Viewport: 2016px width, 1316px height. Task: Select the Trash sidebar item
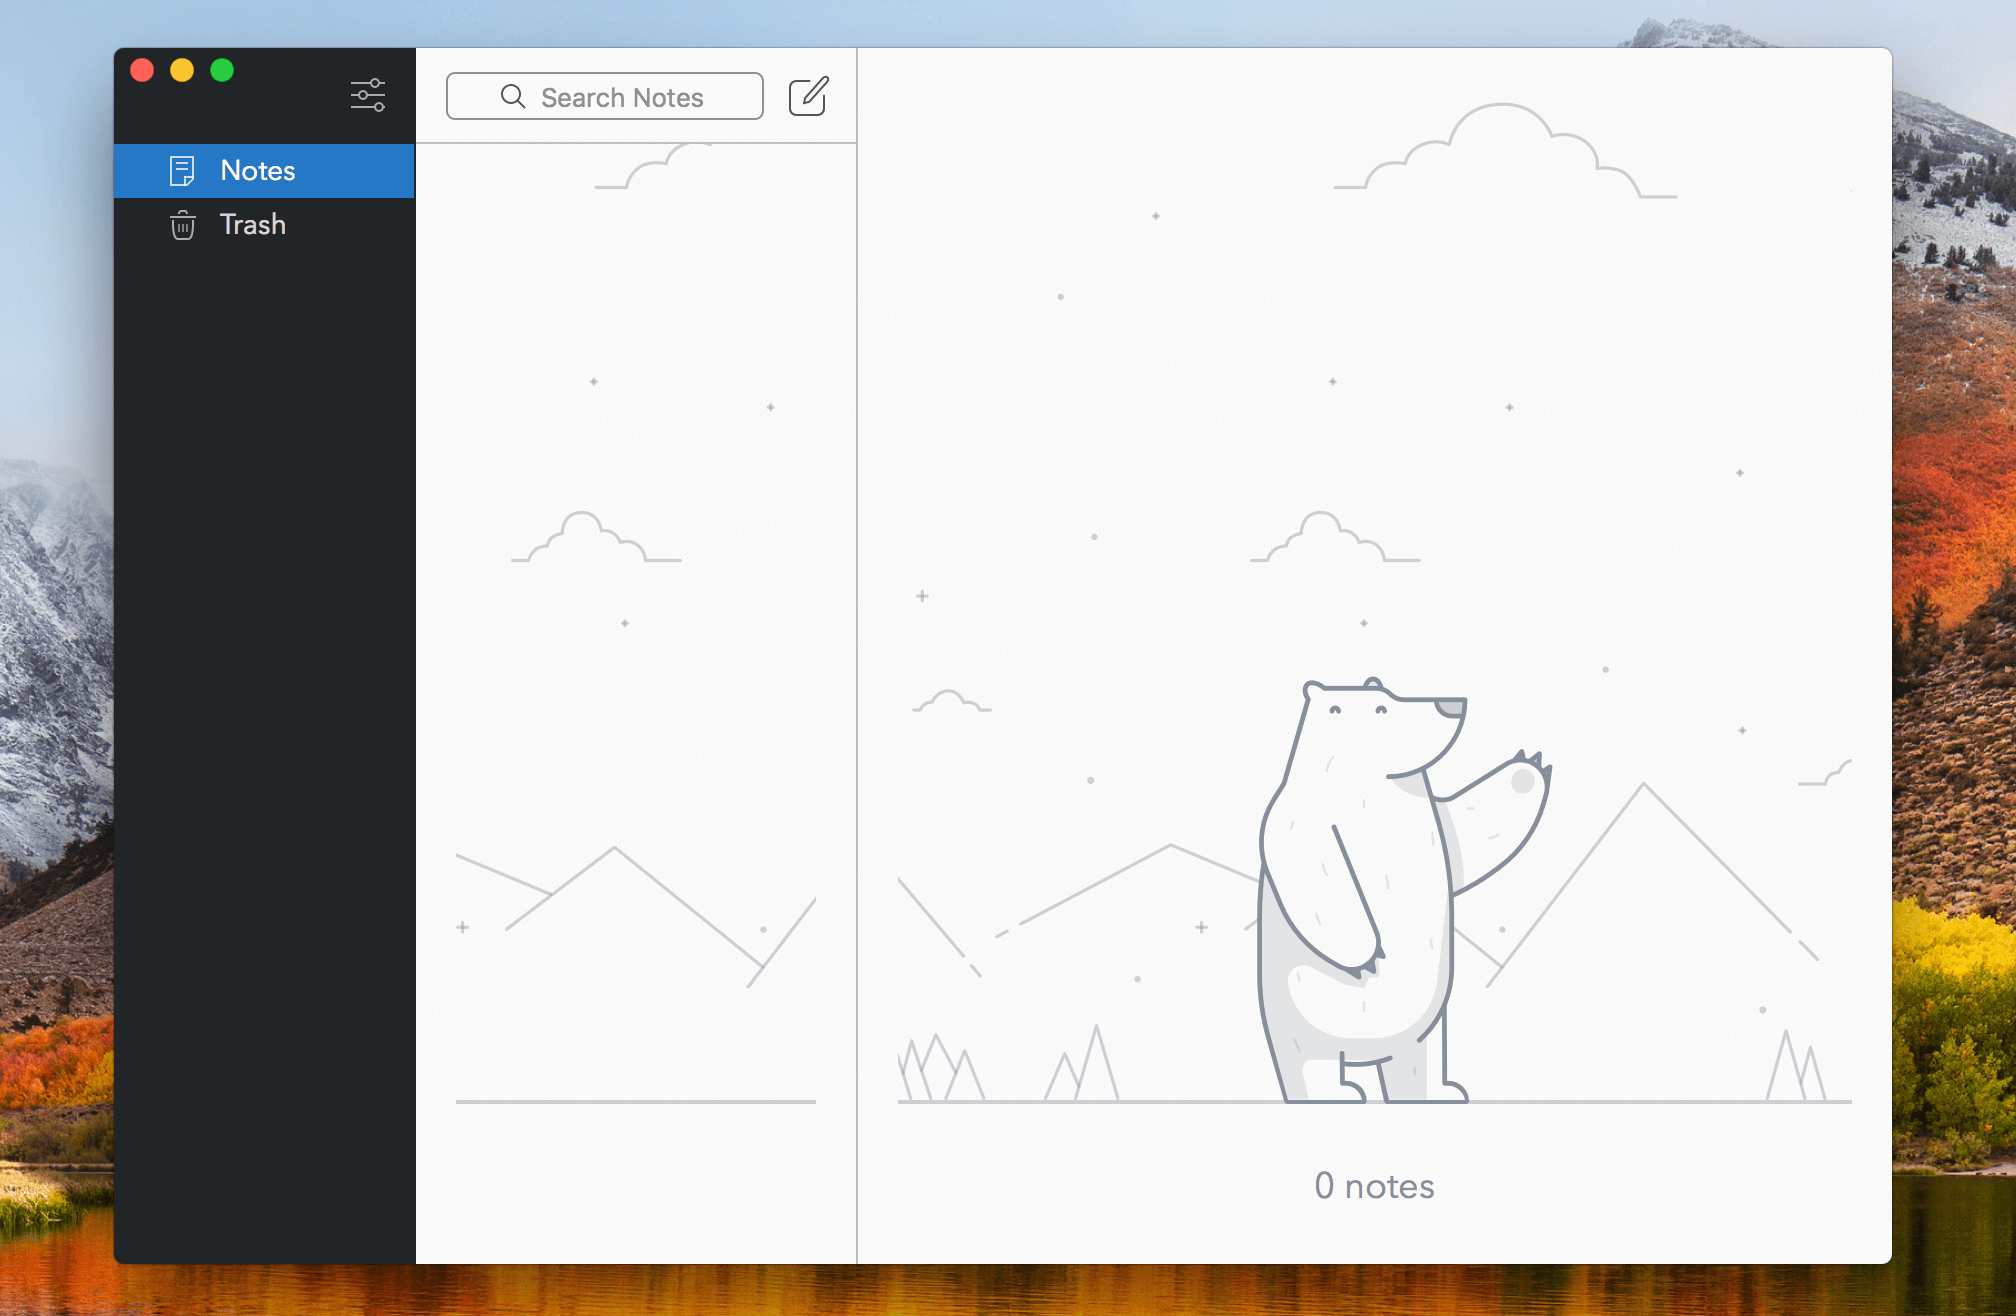253,225
